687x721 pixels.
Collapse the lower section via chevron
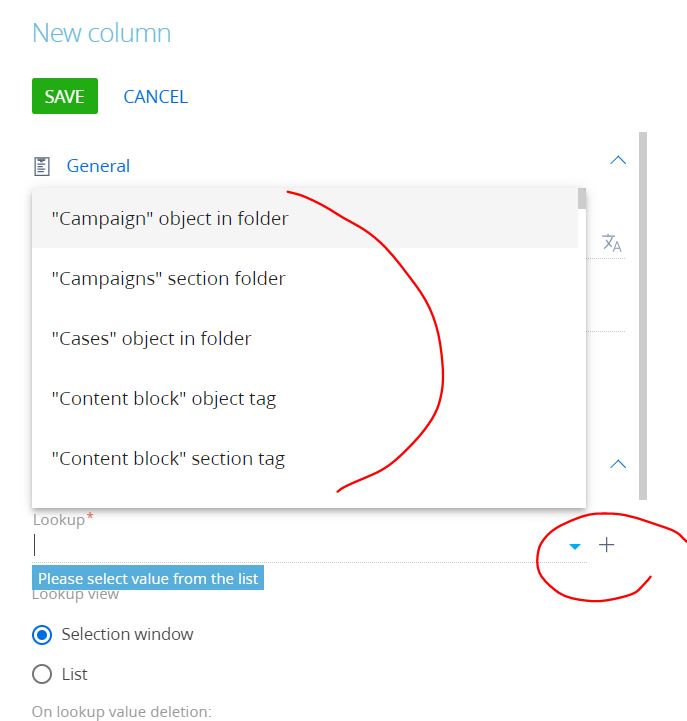pyautogui.click(x=618, y=464)
